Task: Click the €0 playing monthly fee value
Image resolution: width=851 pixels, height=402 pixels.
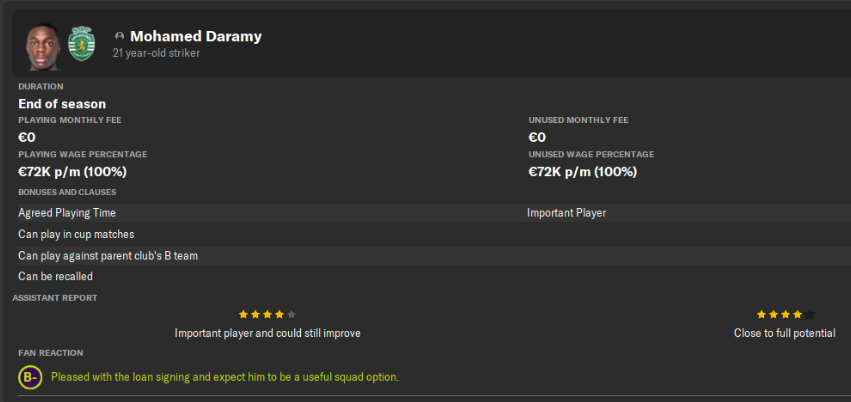Action: [27, 137]
